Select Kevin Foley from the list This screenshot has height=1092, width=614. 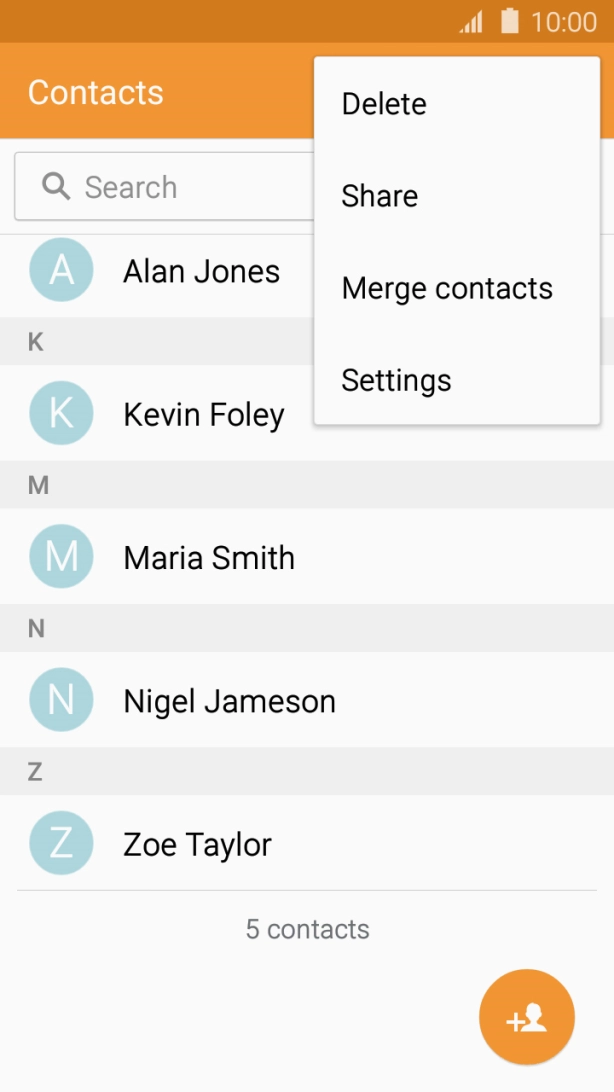click(x=204, y=413)
